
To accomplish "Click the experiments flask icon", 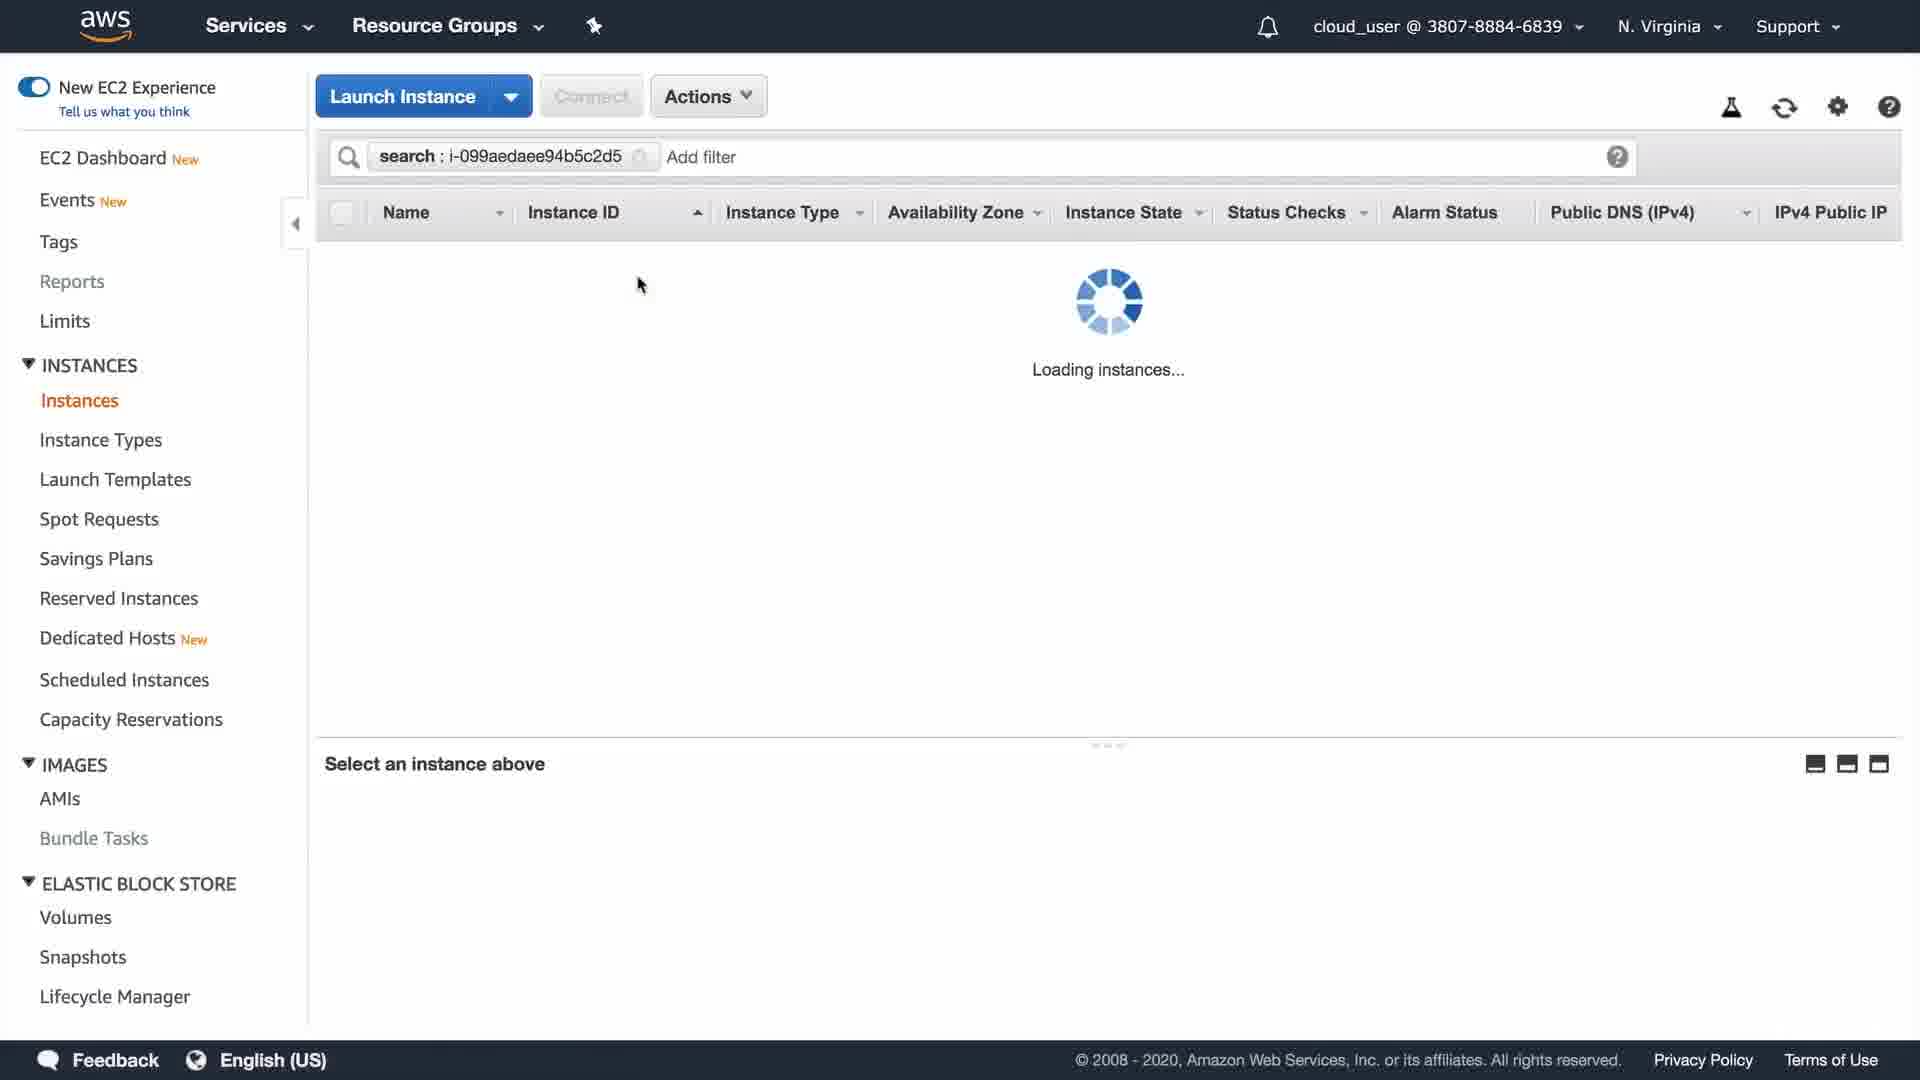I will point(1731,108).
